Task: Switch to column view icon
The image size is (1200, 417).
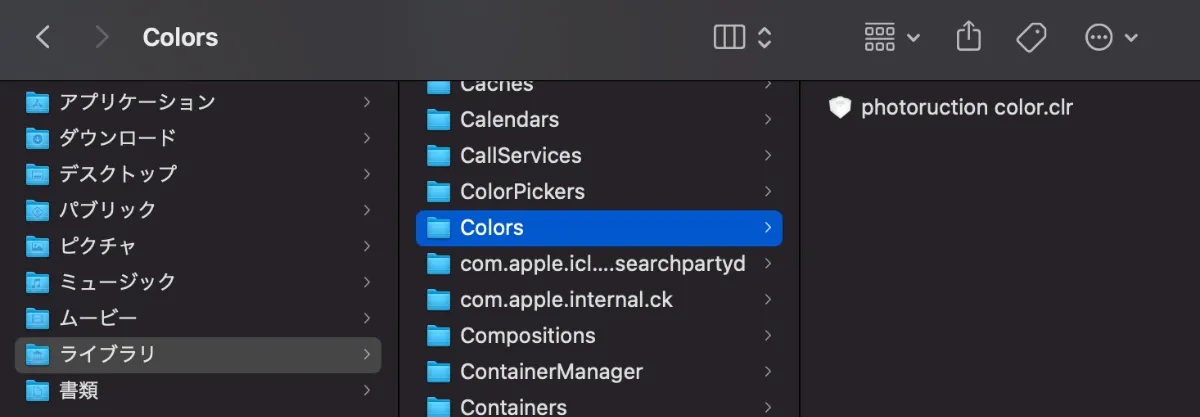Action: 729,38
